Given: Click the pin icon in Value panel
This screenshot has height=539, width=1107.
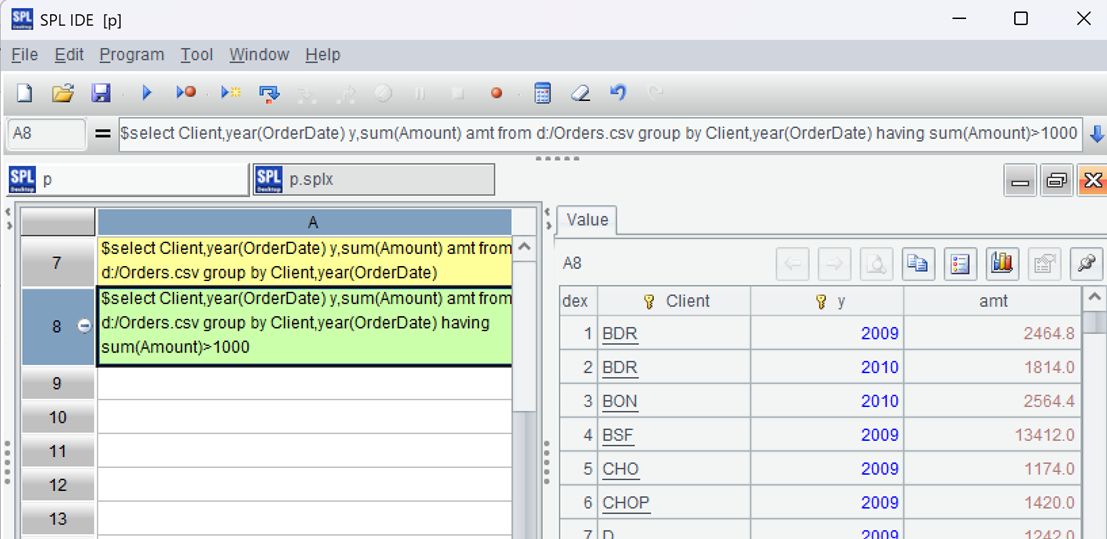Looking at the screenshot, I should click(x=1085, y=264).
